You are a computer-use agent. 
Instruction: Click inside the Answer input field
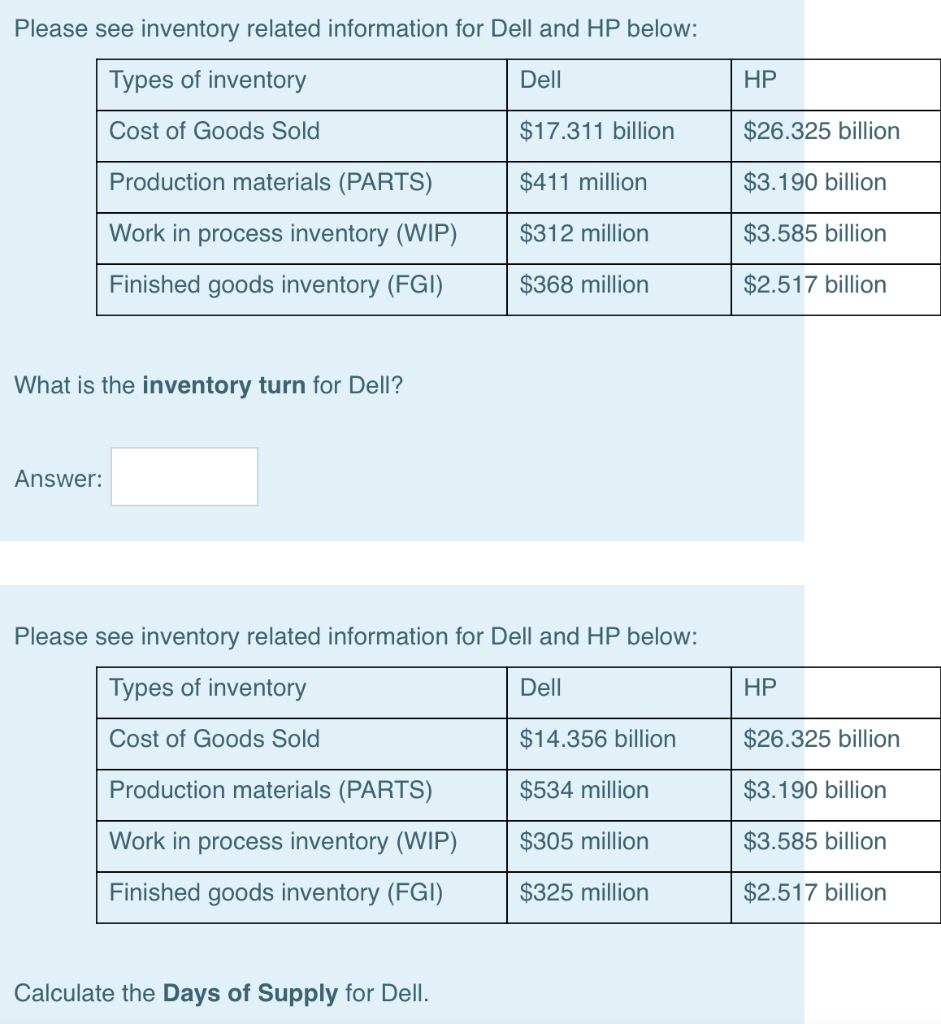(183, 476)
